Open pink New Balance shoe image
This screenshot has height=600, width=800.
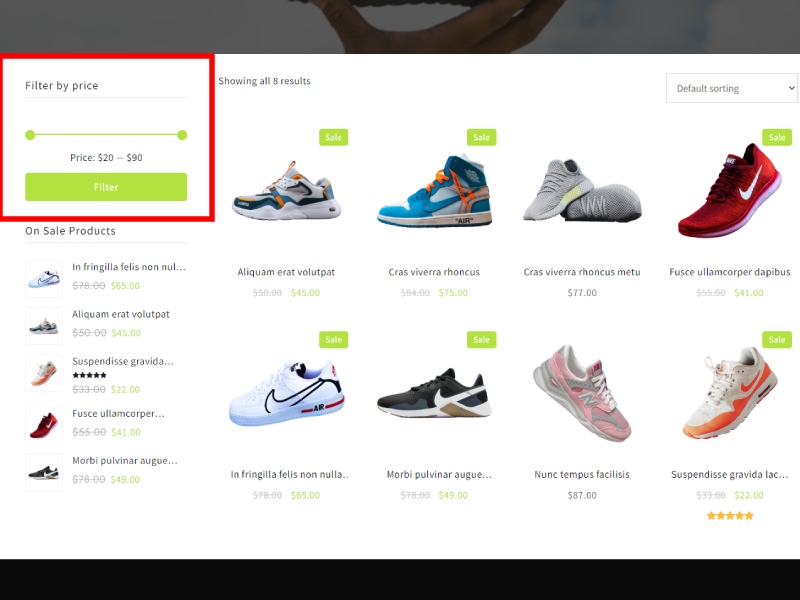[582, 394]
